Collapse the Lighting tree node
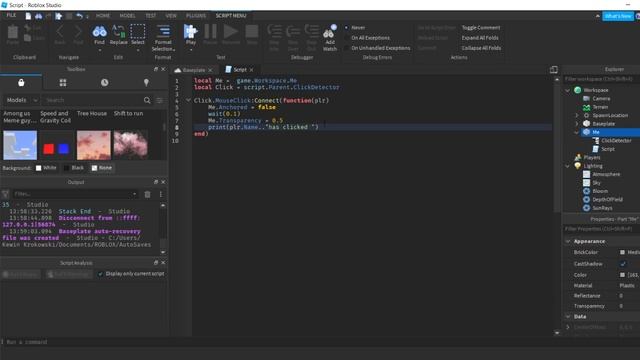This screenshot has height=360, width=640. (x=568, y=166)
